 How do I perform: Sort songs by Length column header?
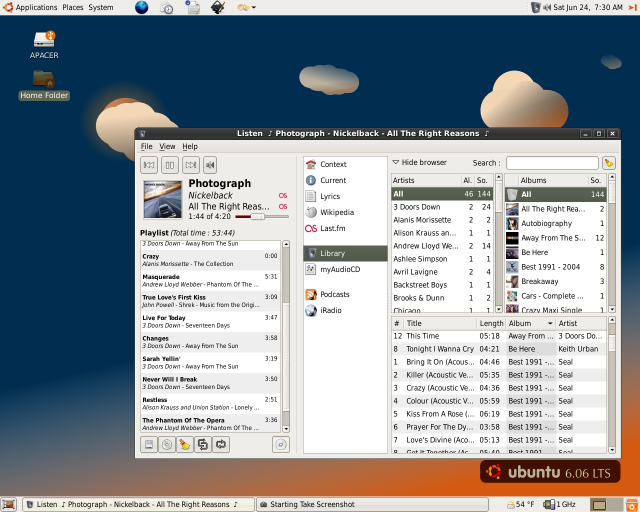click(491, 323)
